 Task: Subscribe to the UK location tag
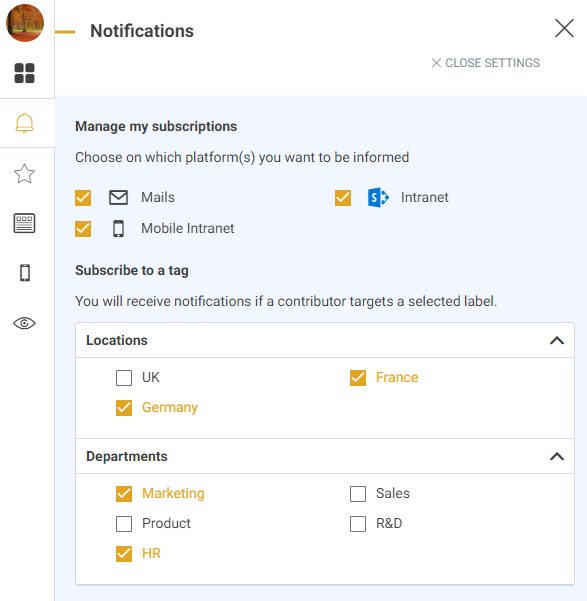(x=124, y=378)
